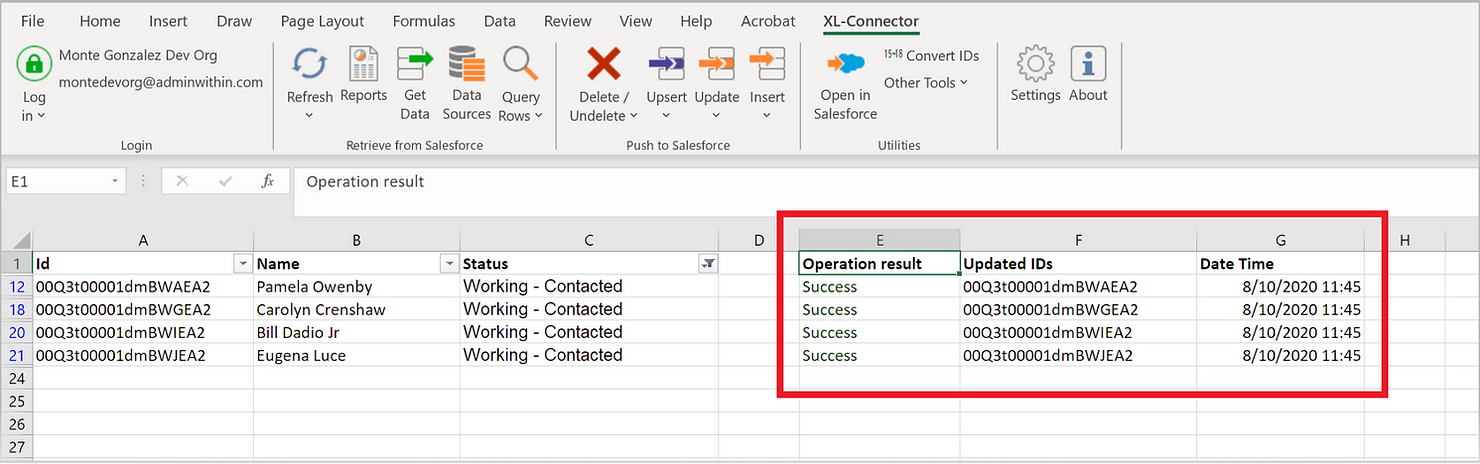Select column A header

point(143,240)
